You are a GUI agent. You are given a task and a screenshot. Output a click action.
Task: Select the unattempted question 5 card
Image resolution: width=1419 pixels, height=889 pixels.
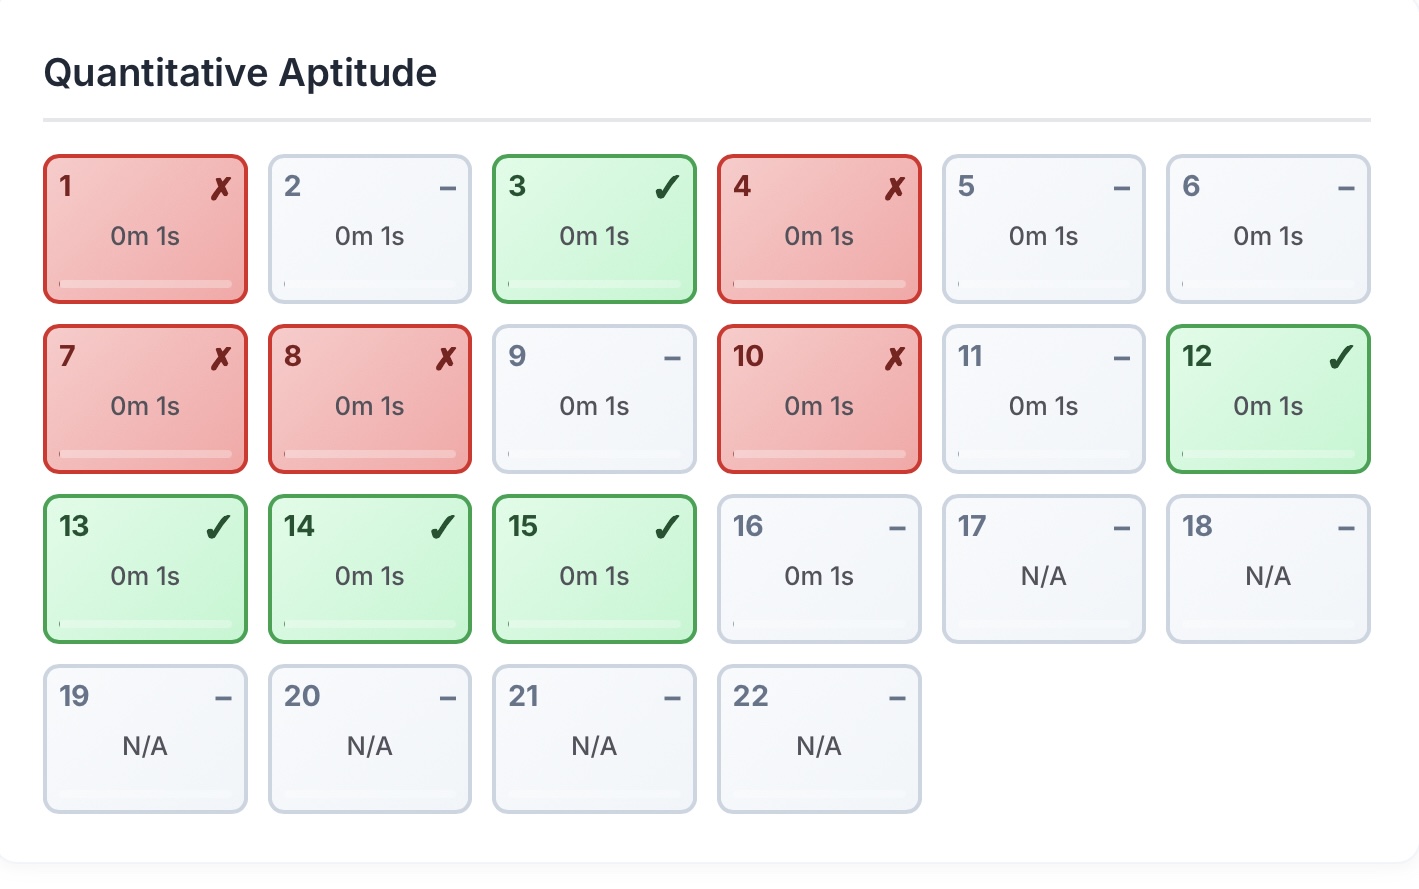[x=1043, y=229]
